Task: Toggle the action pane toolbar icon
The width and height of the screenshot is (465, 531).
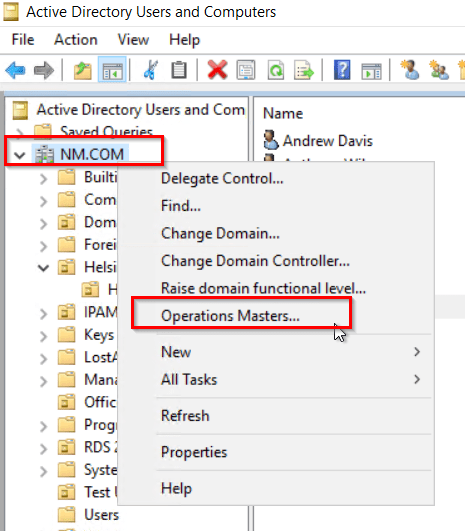Action: click(371, 70)
